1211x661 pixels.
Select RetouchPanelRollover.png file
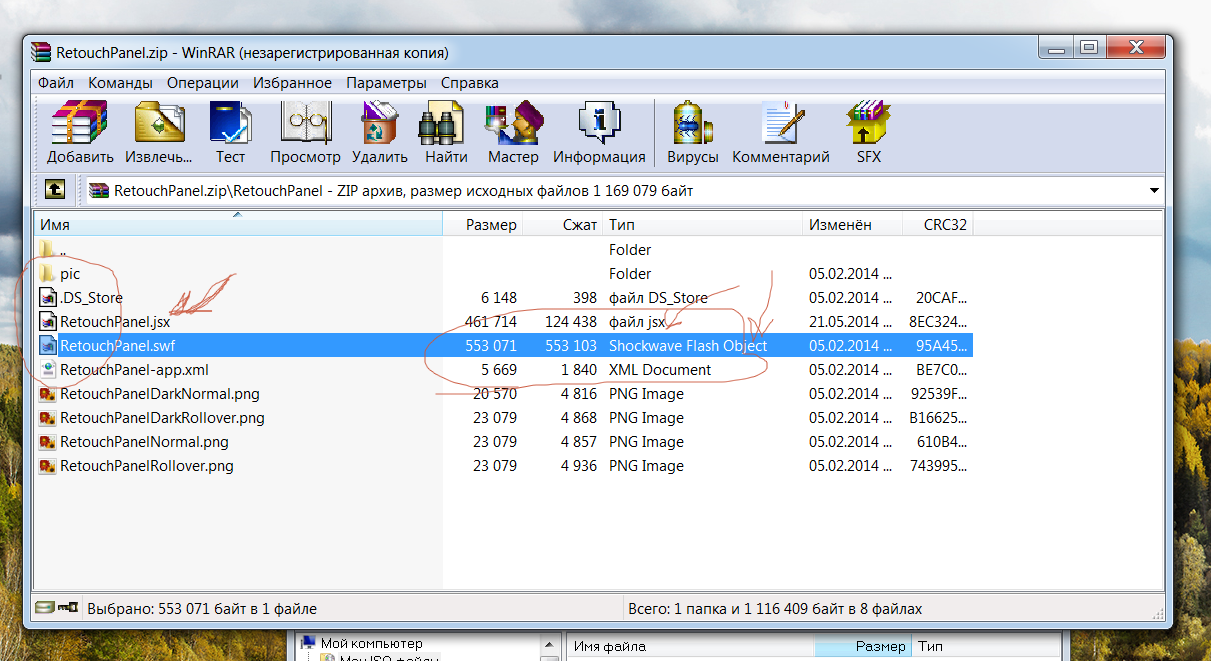[x=147, y=465]
